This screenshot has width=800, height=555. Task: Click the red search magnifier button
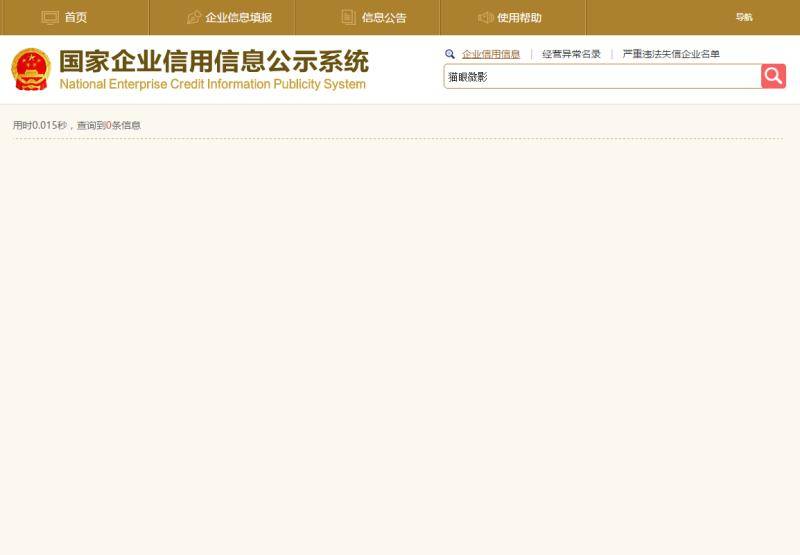773,76
